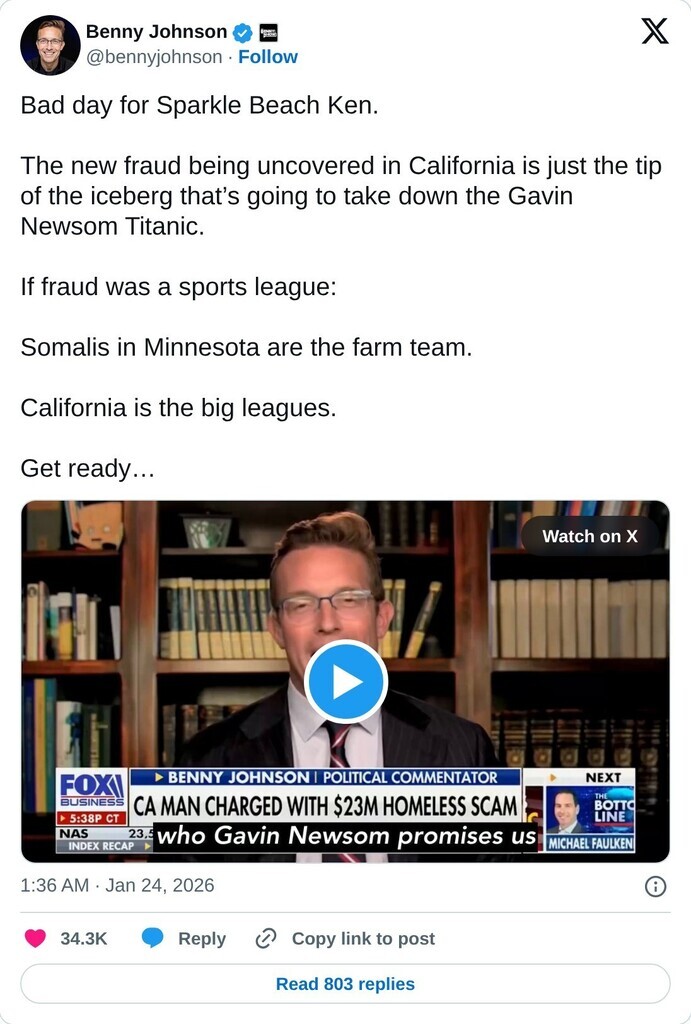Open Benny Johnson's profile avatar
691x1024 pixels.
50,45
